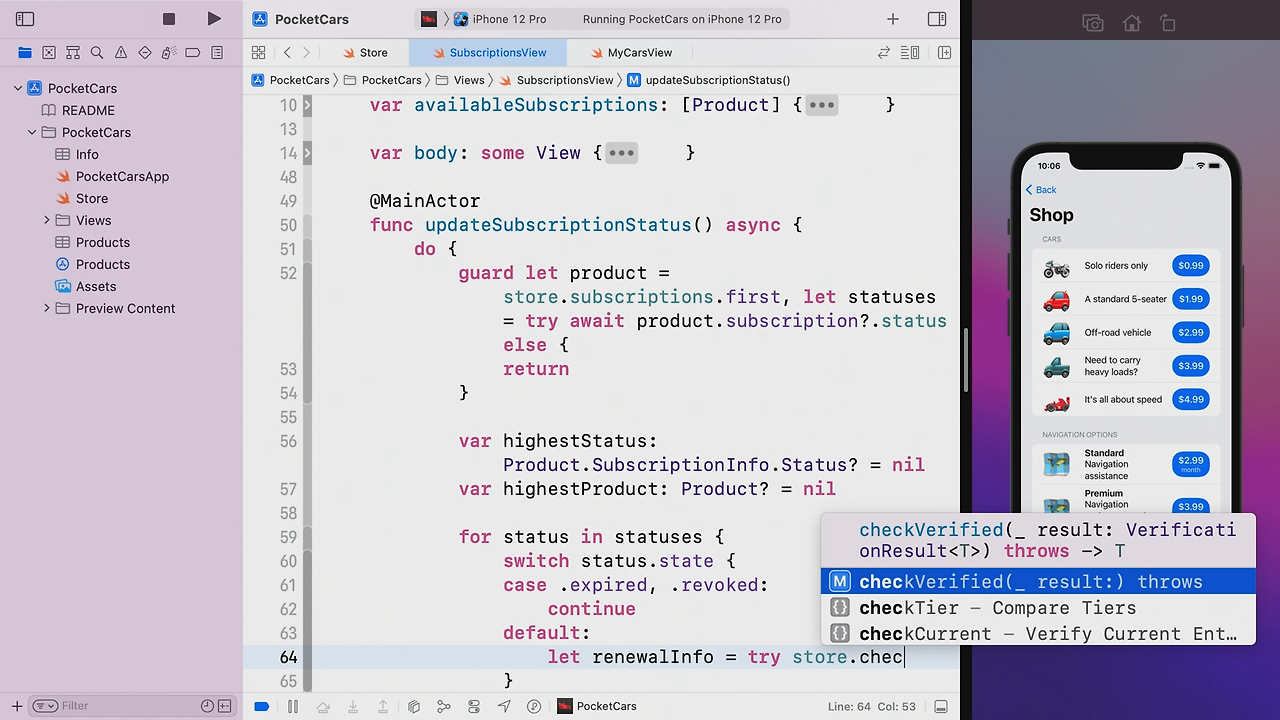This screenshot has height=720, width=1280.
Task: Switch to the MyCarsView tab
Action: [630, 52]
